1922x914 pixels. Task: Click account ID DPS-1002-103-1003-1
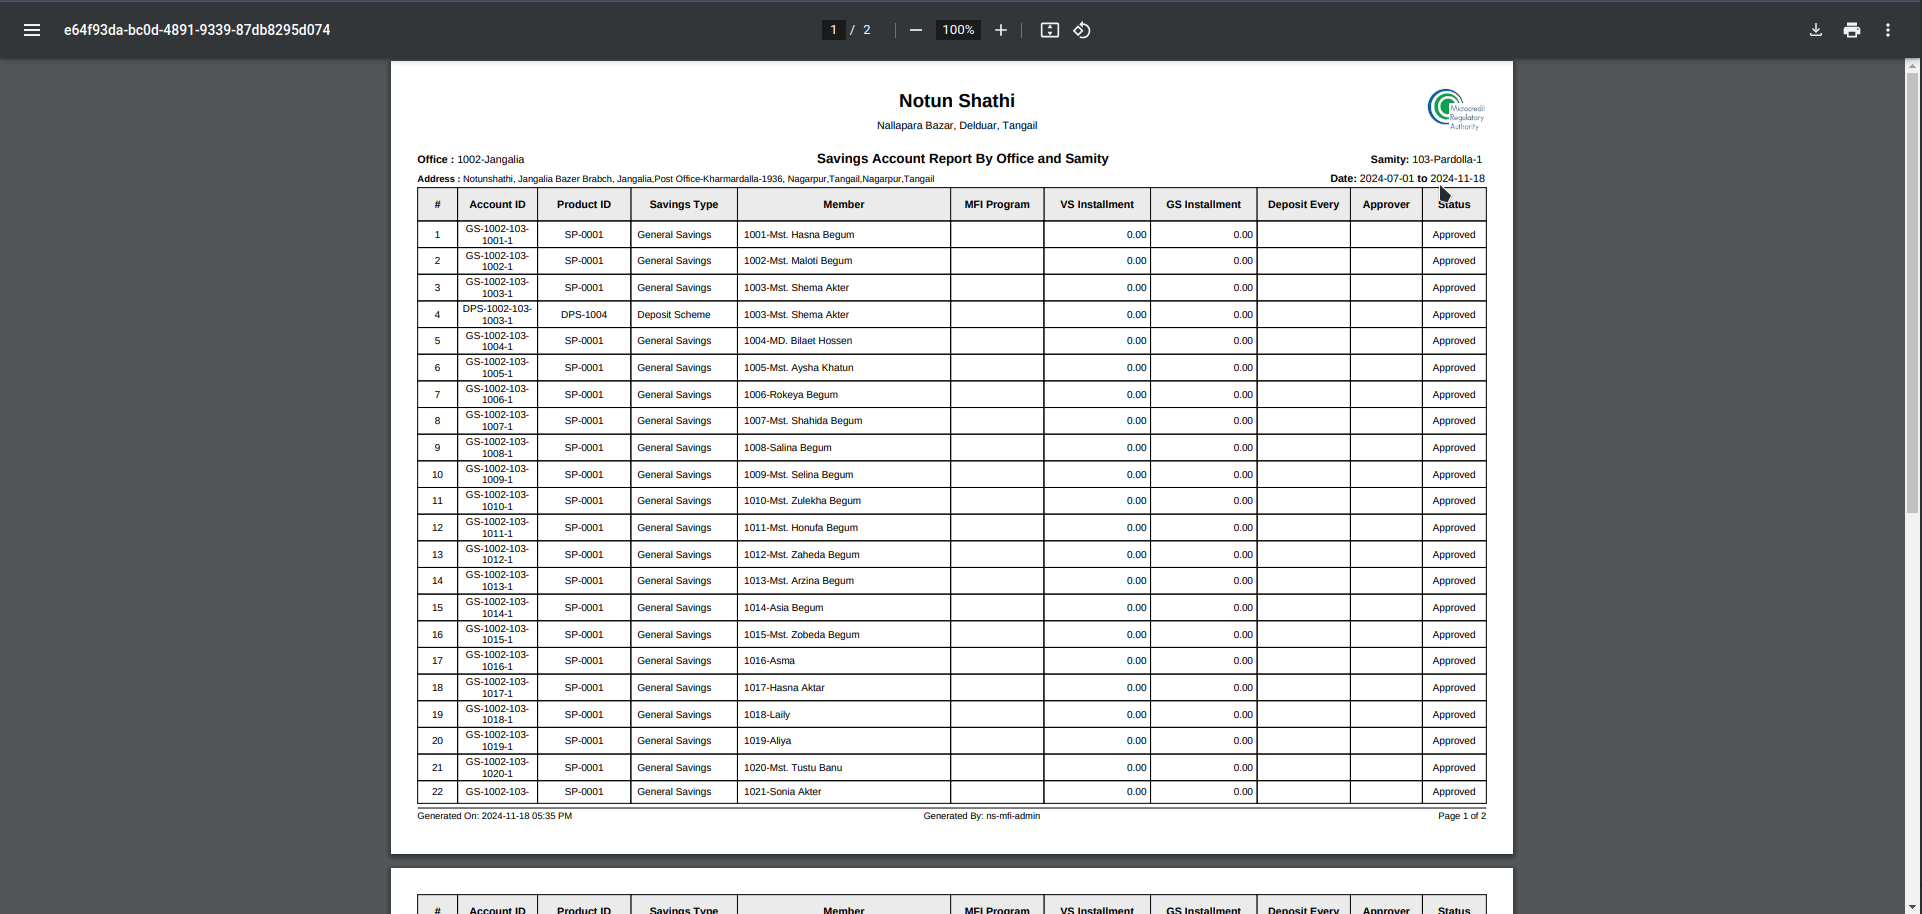click(x=497, y=315)
